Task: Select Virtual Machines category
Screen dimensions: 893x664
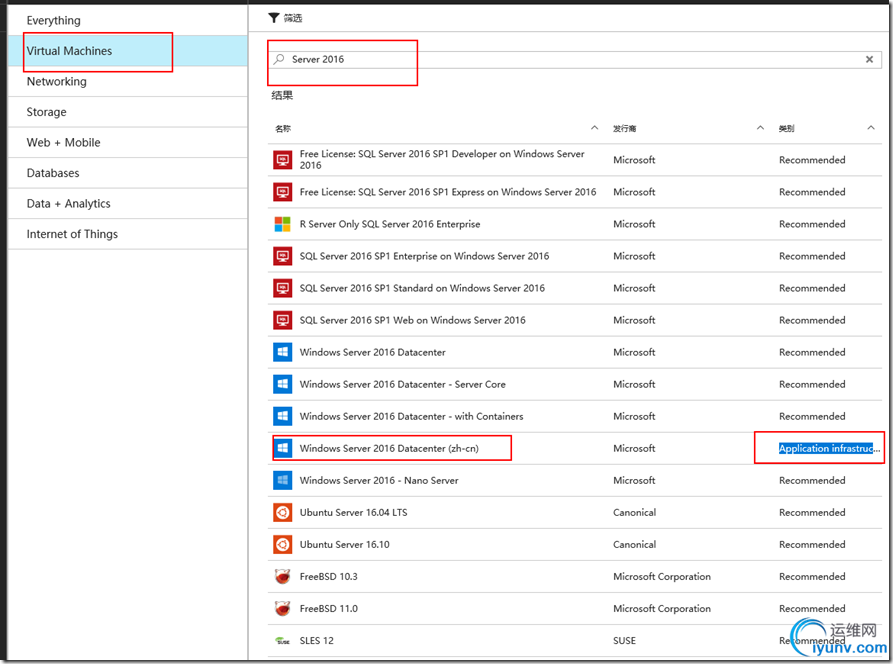Action: point(128,51)
